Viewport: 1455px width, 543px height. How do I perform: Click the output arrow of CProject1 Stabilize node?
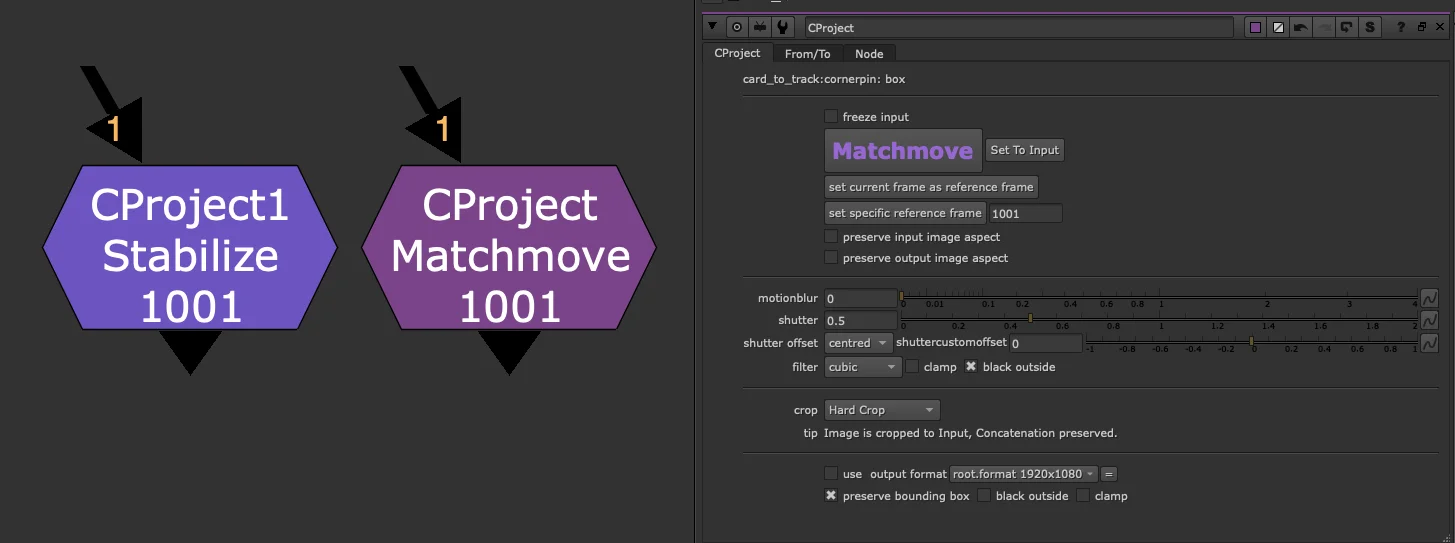coord(190,351)
